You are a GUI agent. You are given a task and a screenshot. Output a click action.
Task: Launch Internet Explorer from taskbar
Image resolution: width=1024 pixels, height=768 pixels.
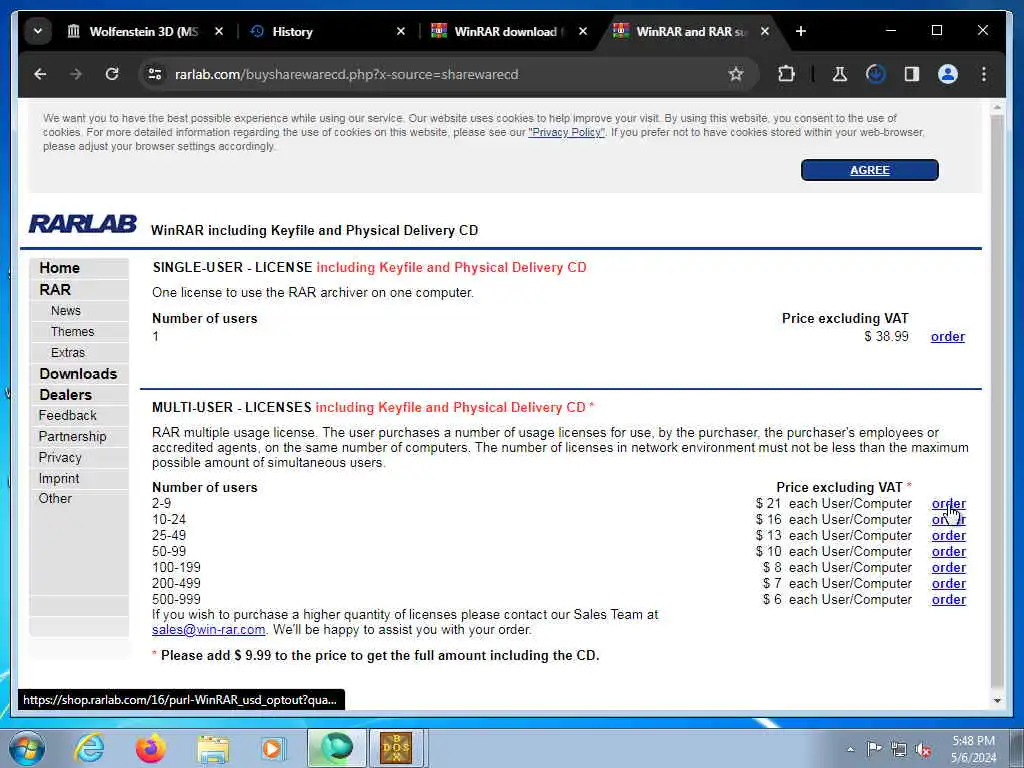(89, 748)
